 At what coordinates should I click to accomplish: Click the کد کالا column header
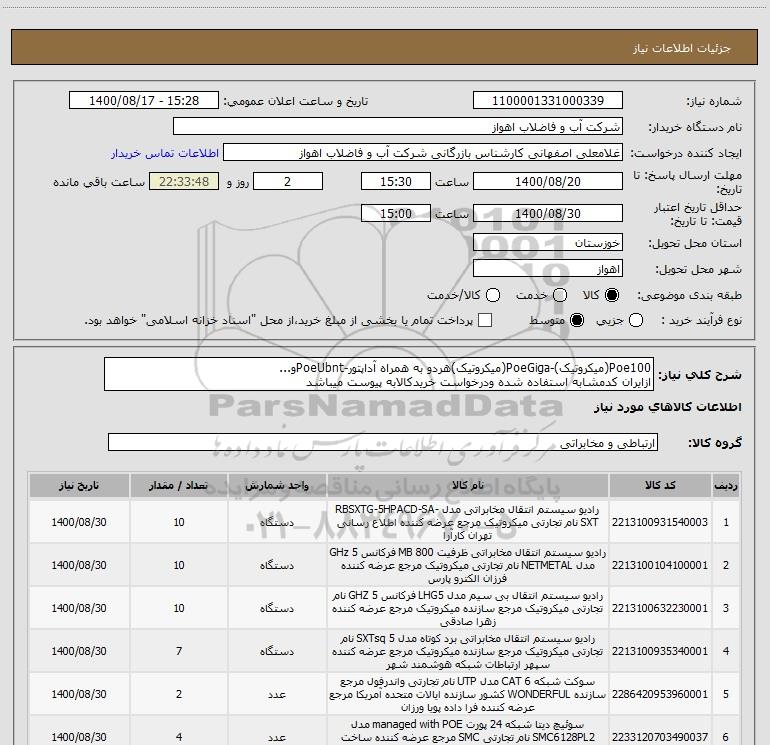[x=660, y=485]
